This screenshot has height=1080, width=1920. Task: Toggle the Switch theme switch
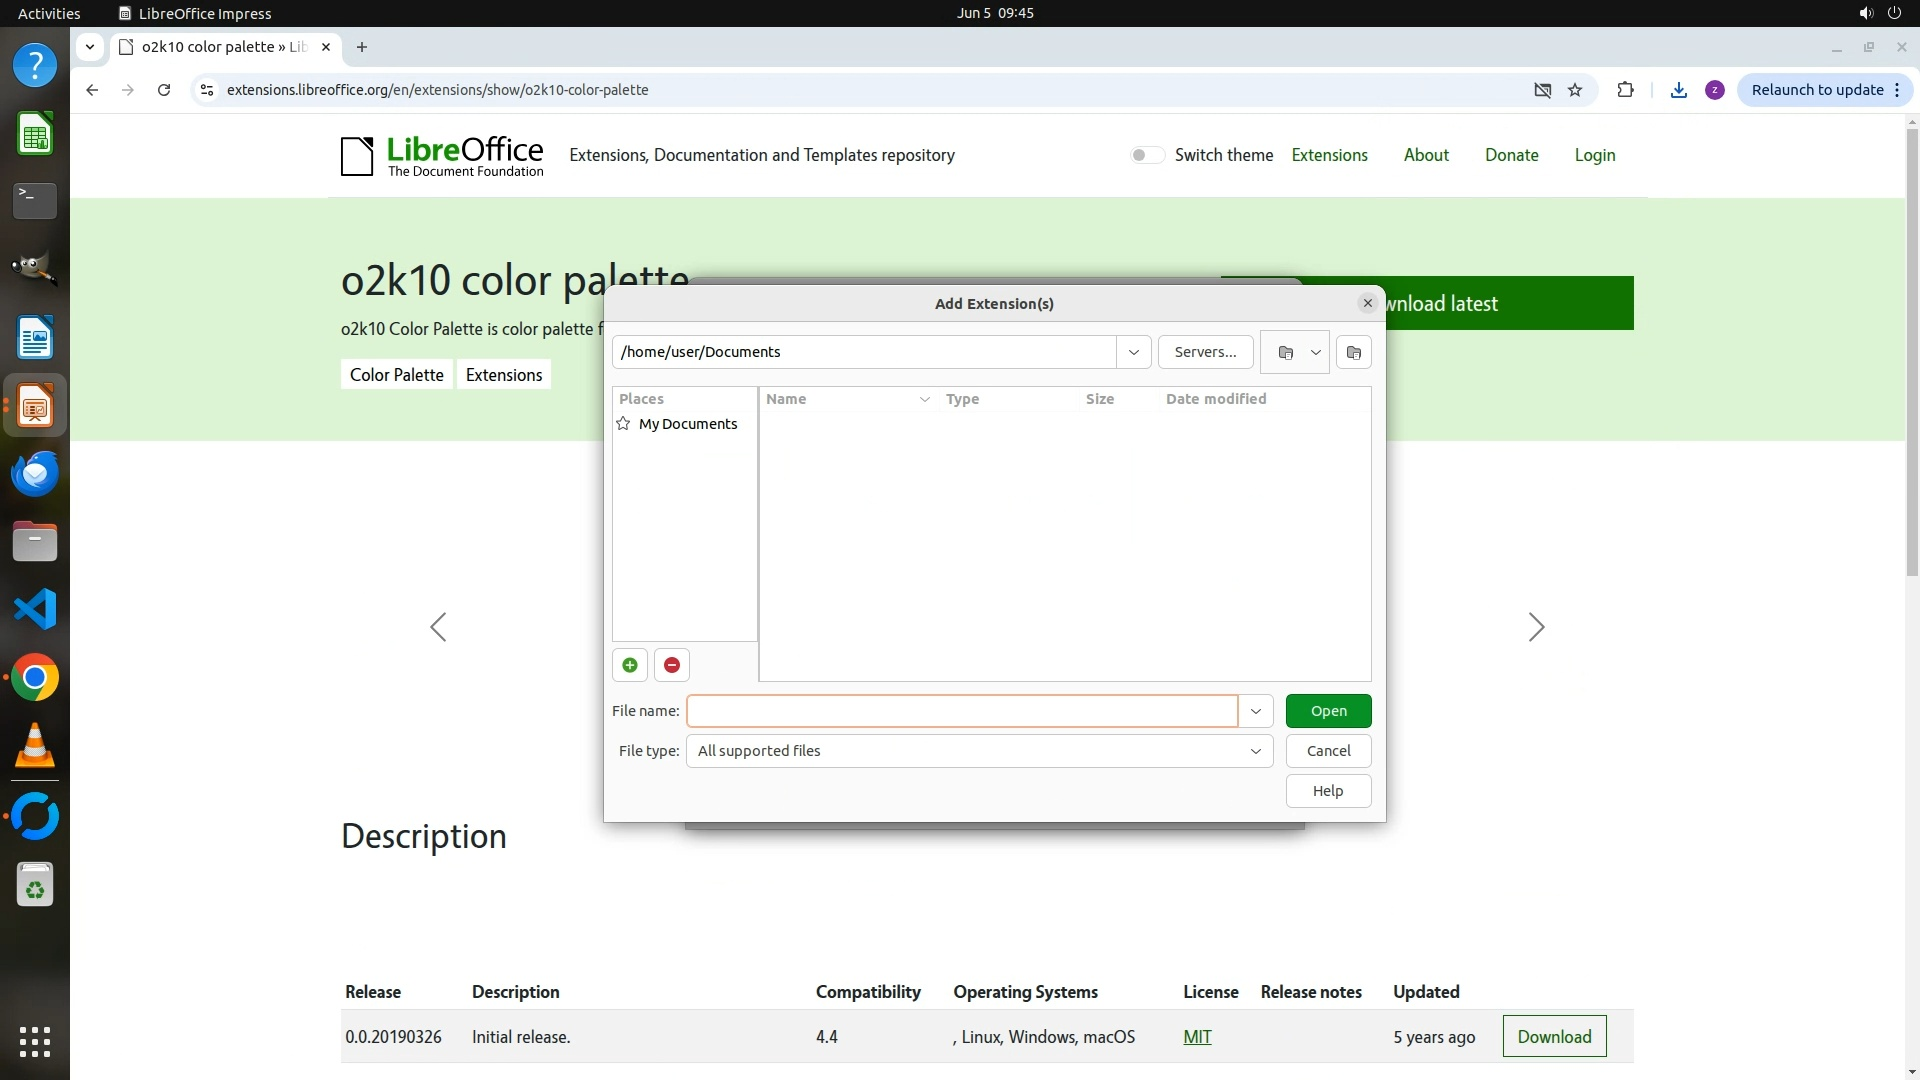tap(1146, 155)
